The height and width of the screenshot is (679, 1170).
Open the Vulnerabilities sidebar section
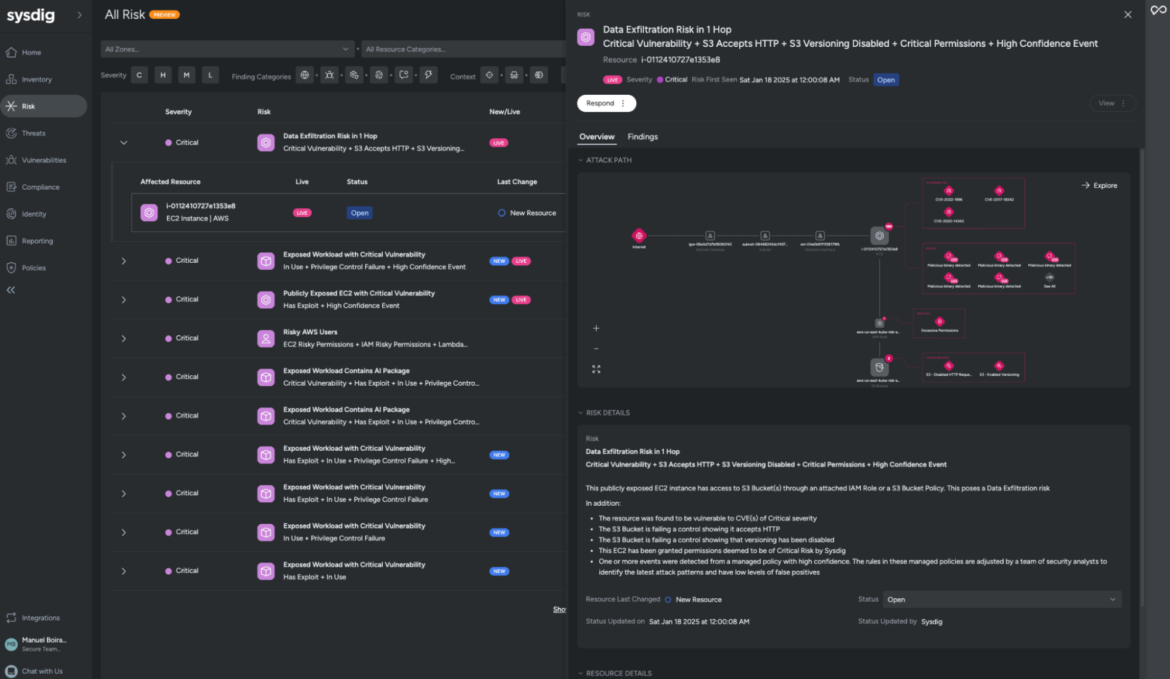[x=43, y=160]
